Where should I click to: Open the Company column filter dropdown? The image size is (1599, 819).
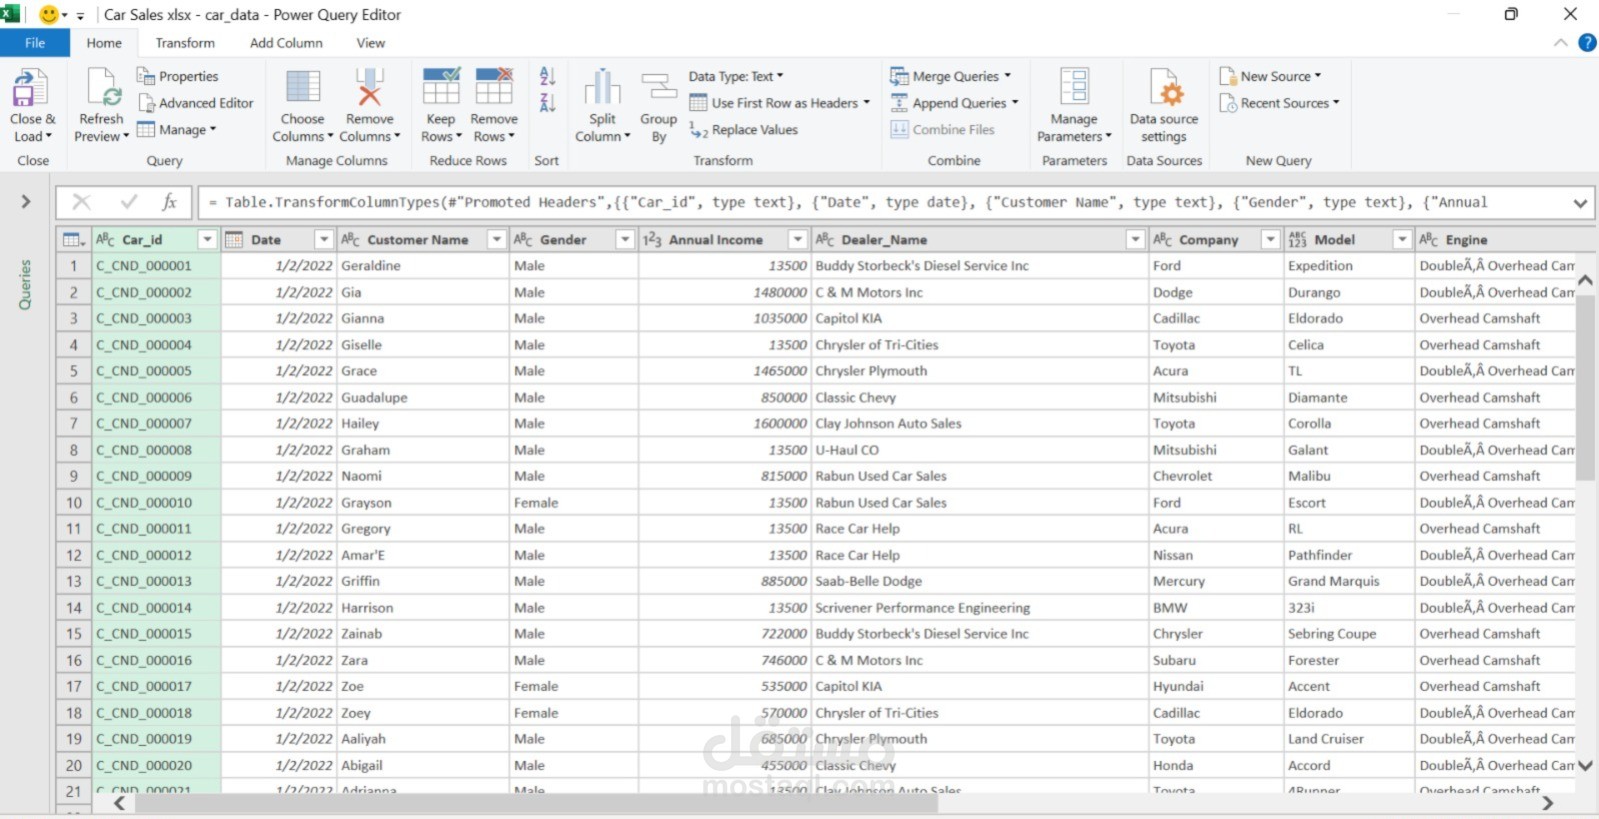pos(1270,240)
